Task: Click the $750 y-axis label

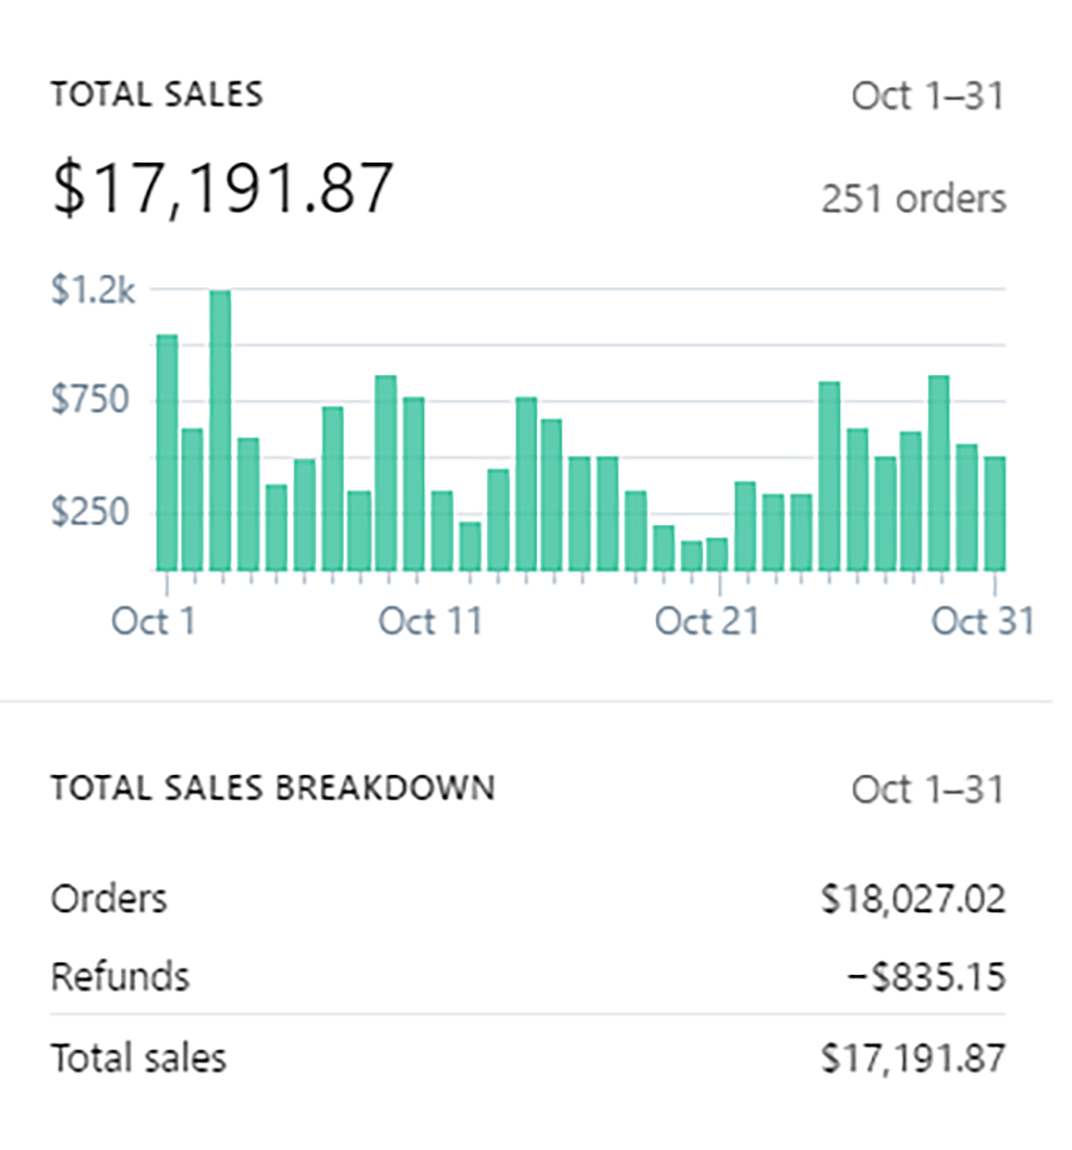Action: coord(91,400)
